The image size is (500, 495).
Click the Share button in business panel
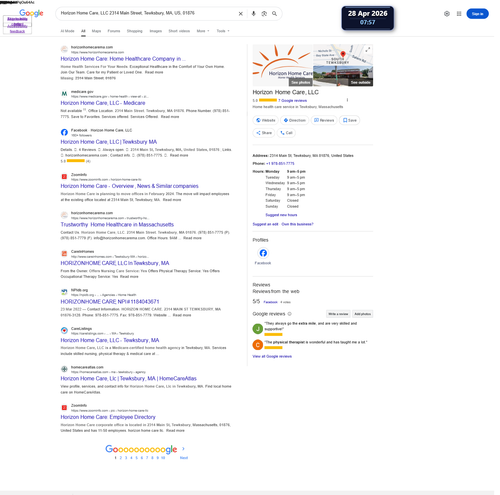click(x=264, y=133)
